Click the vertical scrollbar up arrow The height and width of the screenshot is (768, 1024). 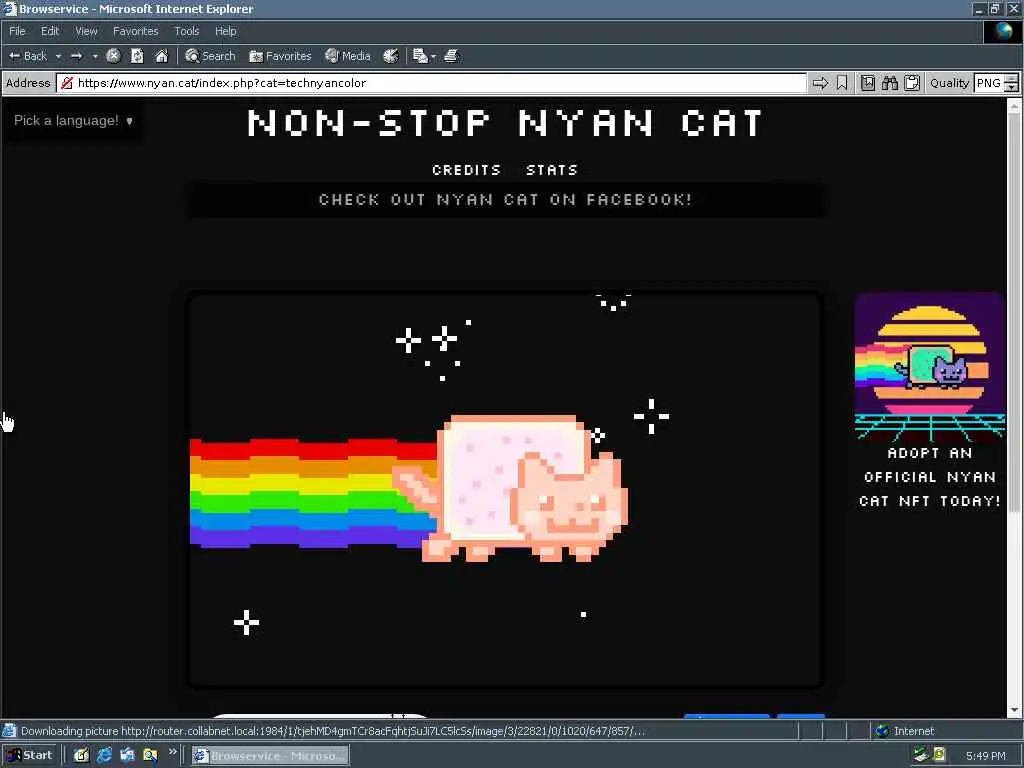(1014, 106)
